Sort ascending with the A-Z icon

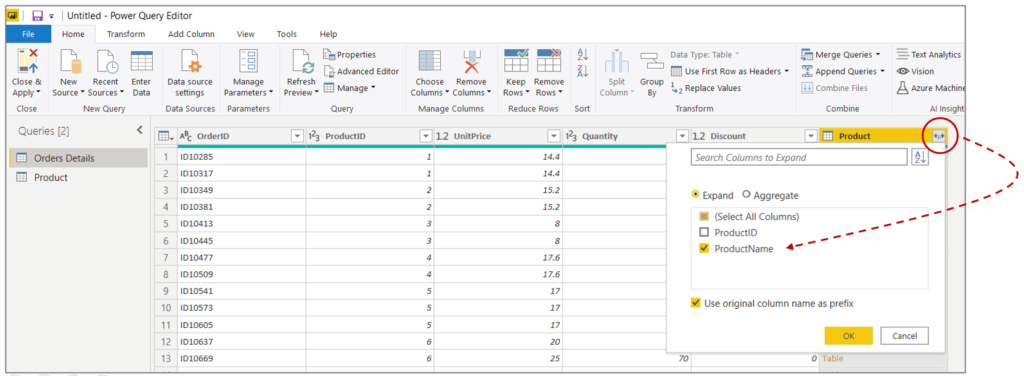tap(583, 54)
